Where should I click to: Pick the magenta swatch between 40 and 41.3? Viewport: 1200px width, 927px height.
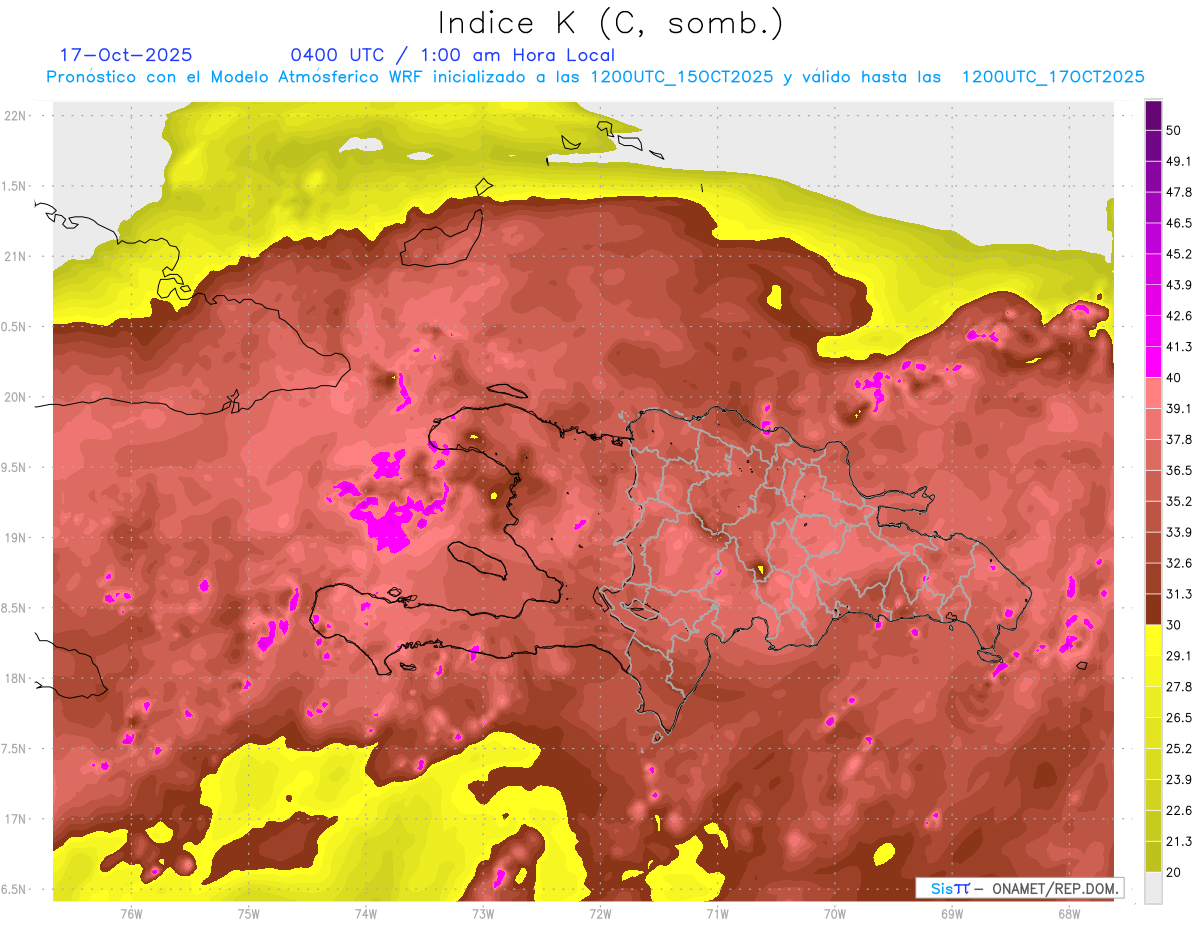[x=1153, y=362]
